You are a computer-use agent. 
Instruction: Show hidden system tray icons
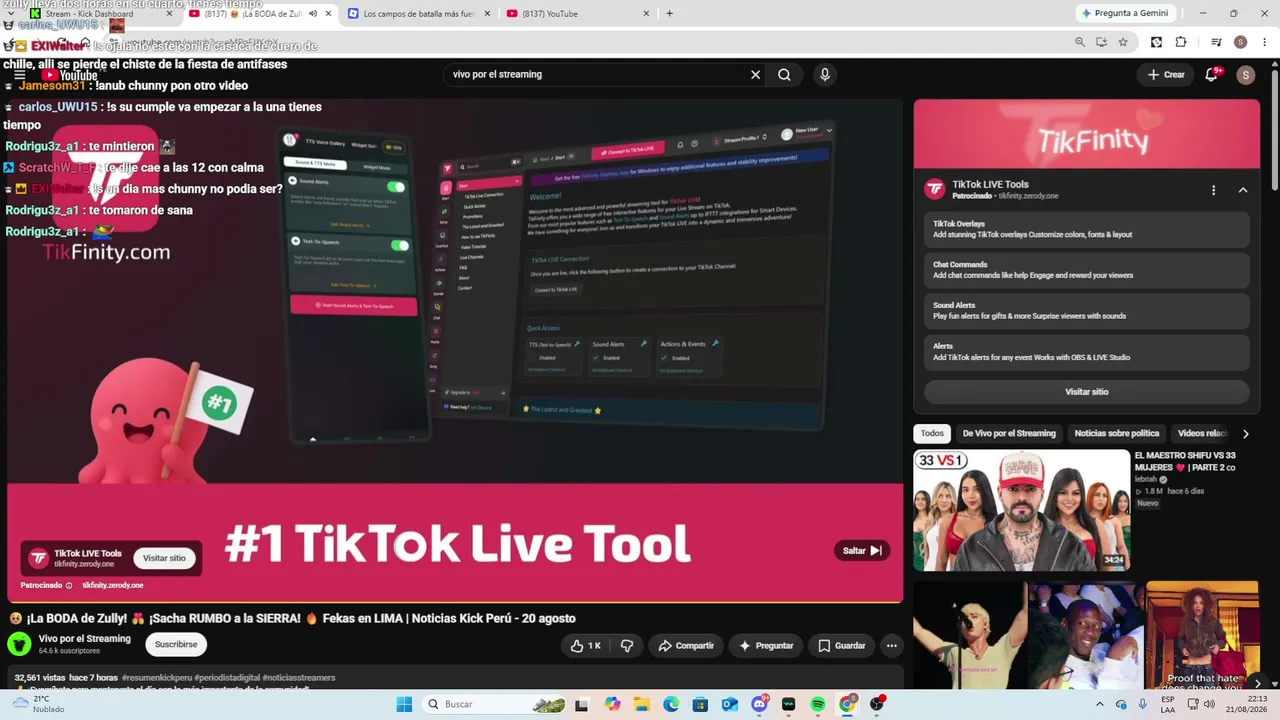coord(1100,704)
